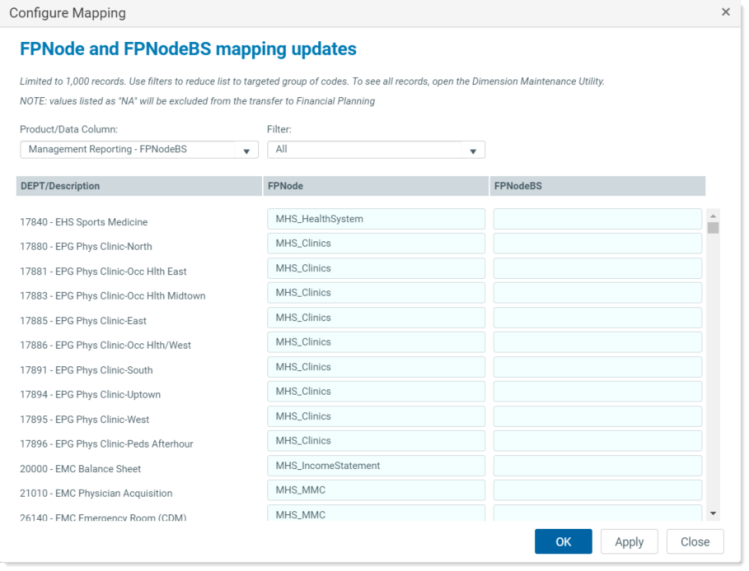Click the scrollbar up arrow

[x=713, y=216]
